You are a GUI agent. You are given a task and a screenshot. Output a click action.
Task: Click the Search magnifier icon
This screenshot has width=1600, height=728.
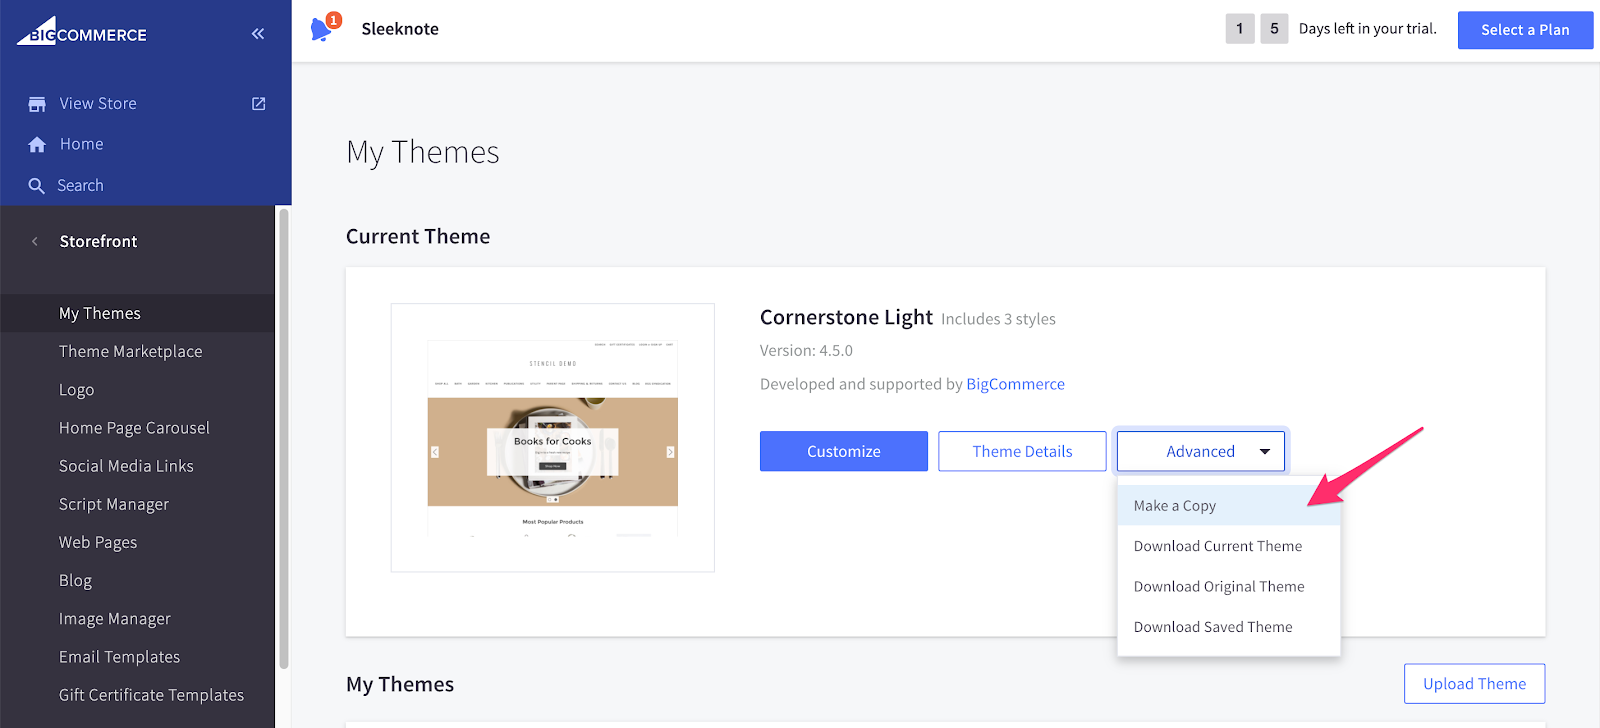[x=37, y=186]
